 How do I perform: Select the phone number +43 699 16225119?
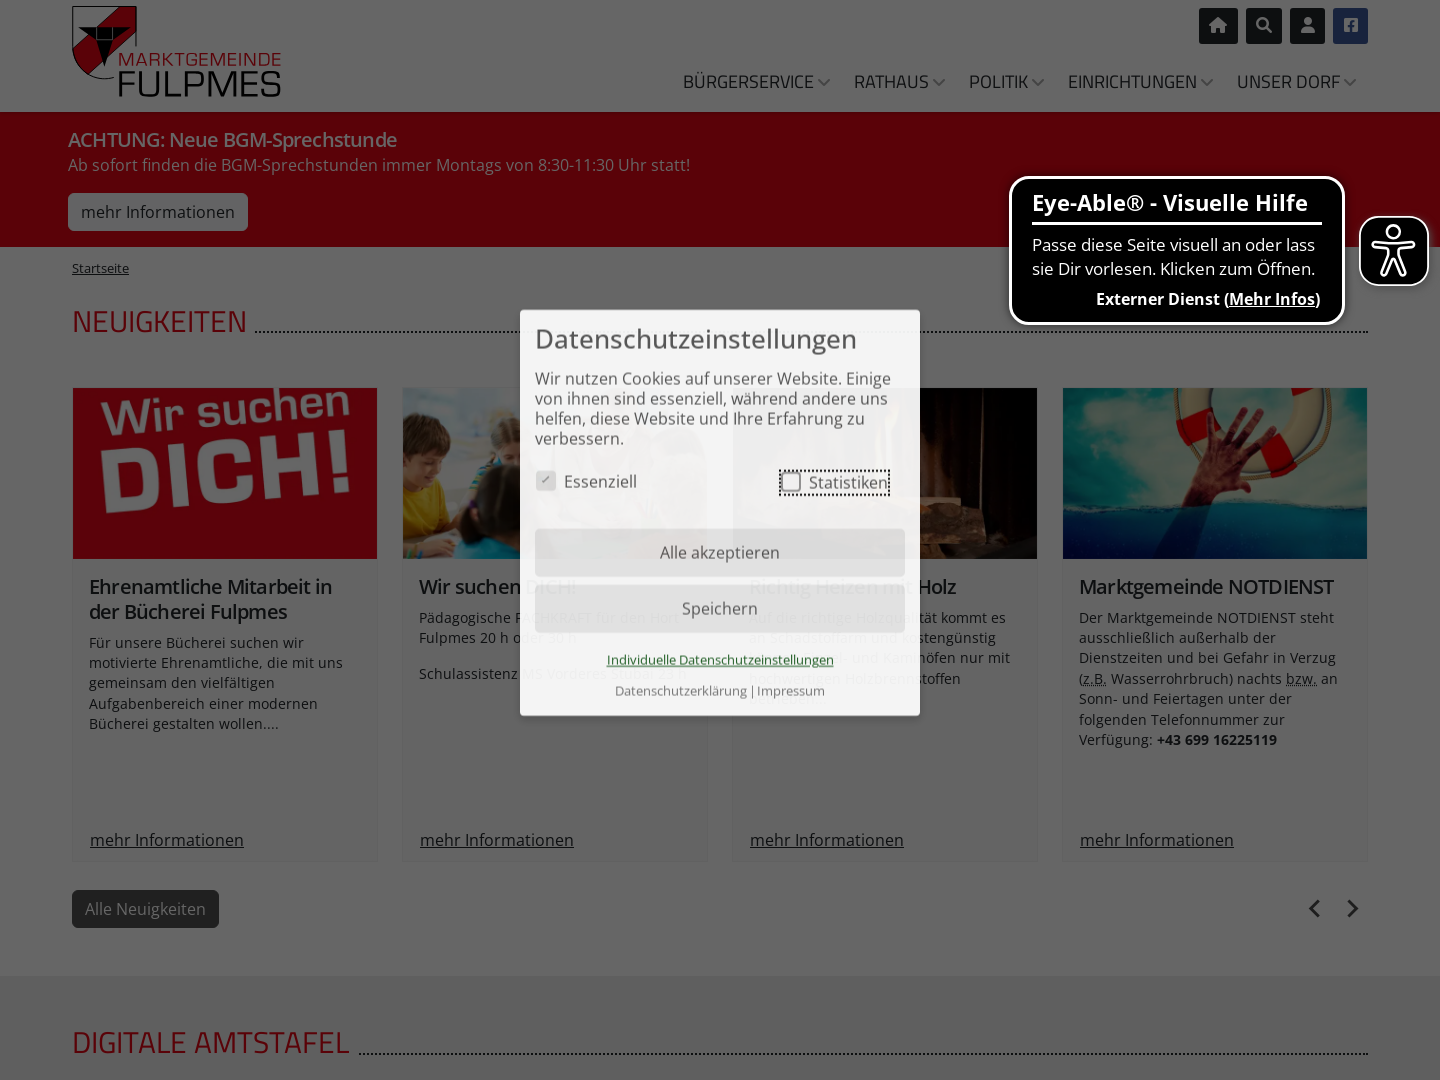point(1217,740)
